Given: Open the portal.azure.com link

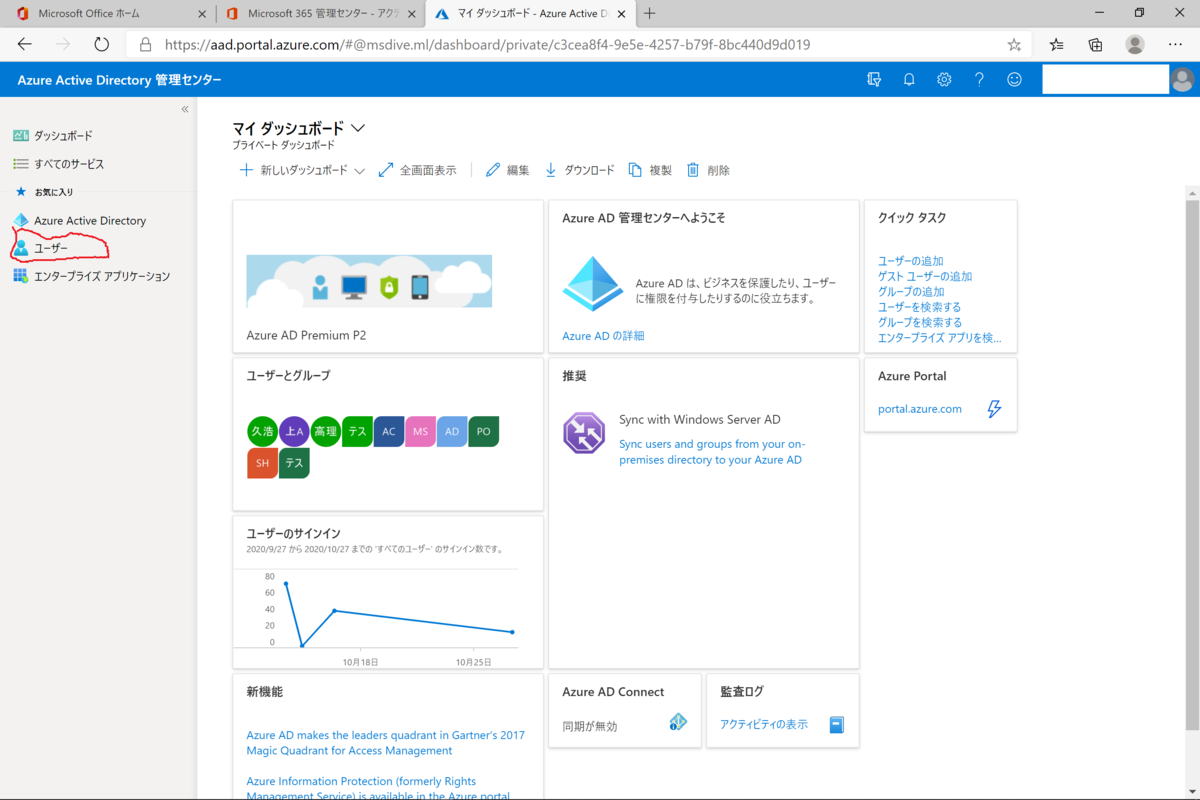Looking at the screenshot, I should pos(920,409).
